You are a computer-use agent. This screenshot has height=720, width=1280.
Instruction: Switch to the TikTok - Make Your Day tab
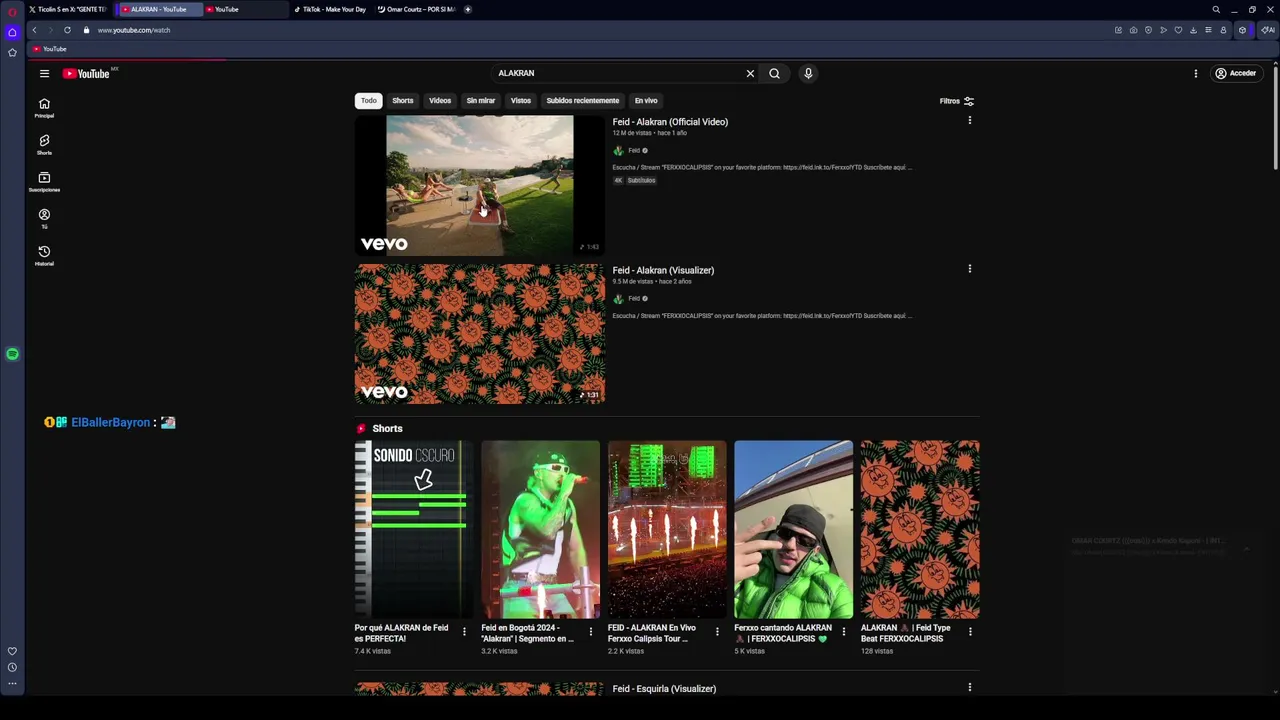(x=332, y=9)
